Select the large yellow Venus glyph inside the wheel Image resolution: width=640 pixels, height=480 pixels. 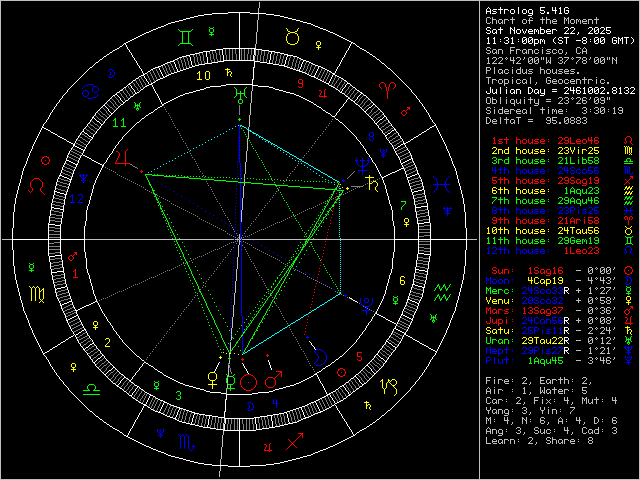pyautogui.click(x=213, y=380)
